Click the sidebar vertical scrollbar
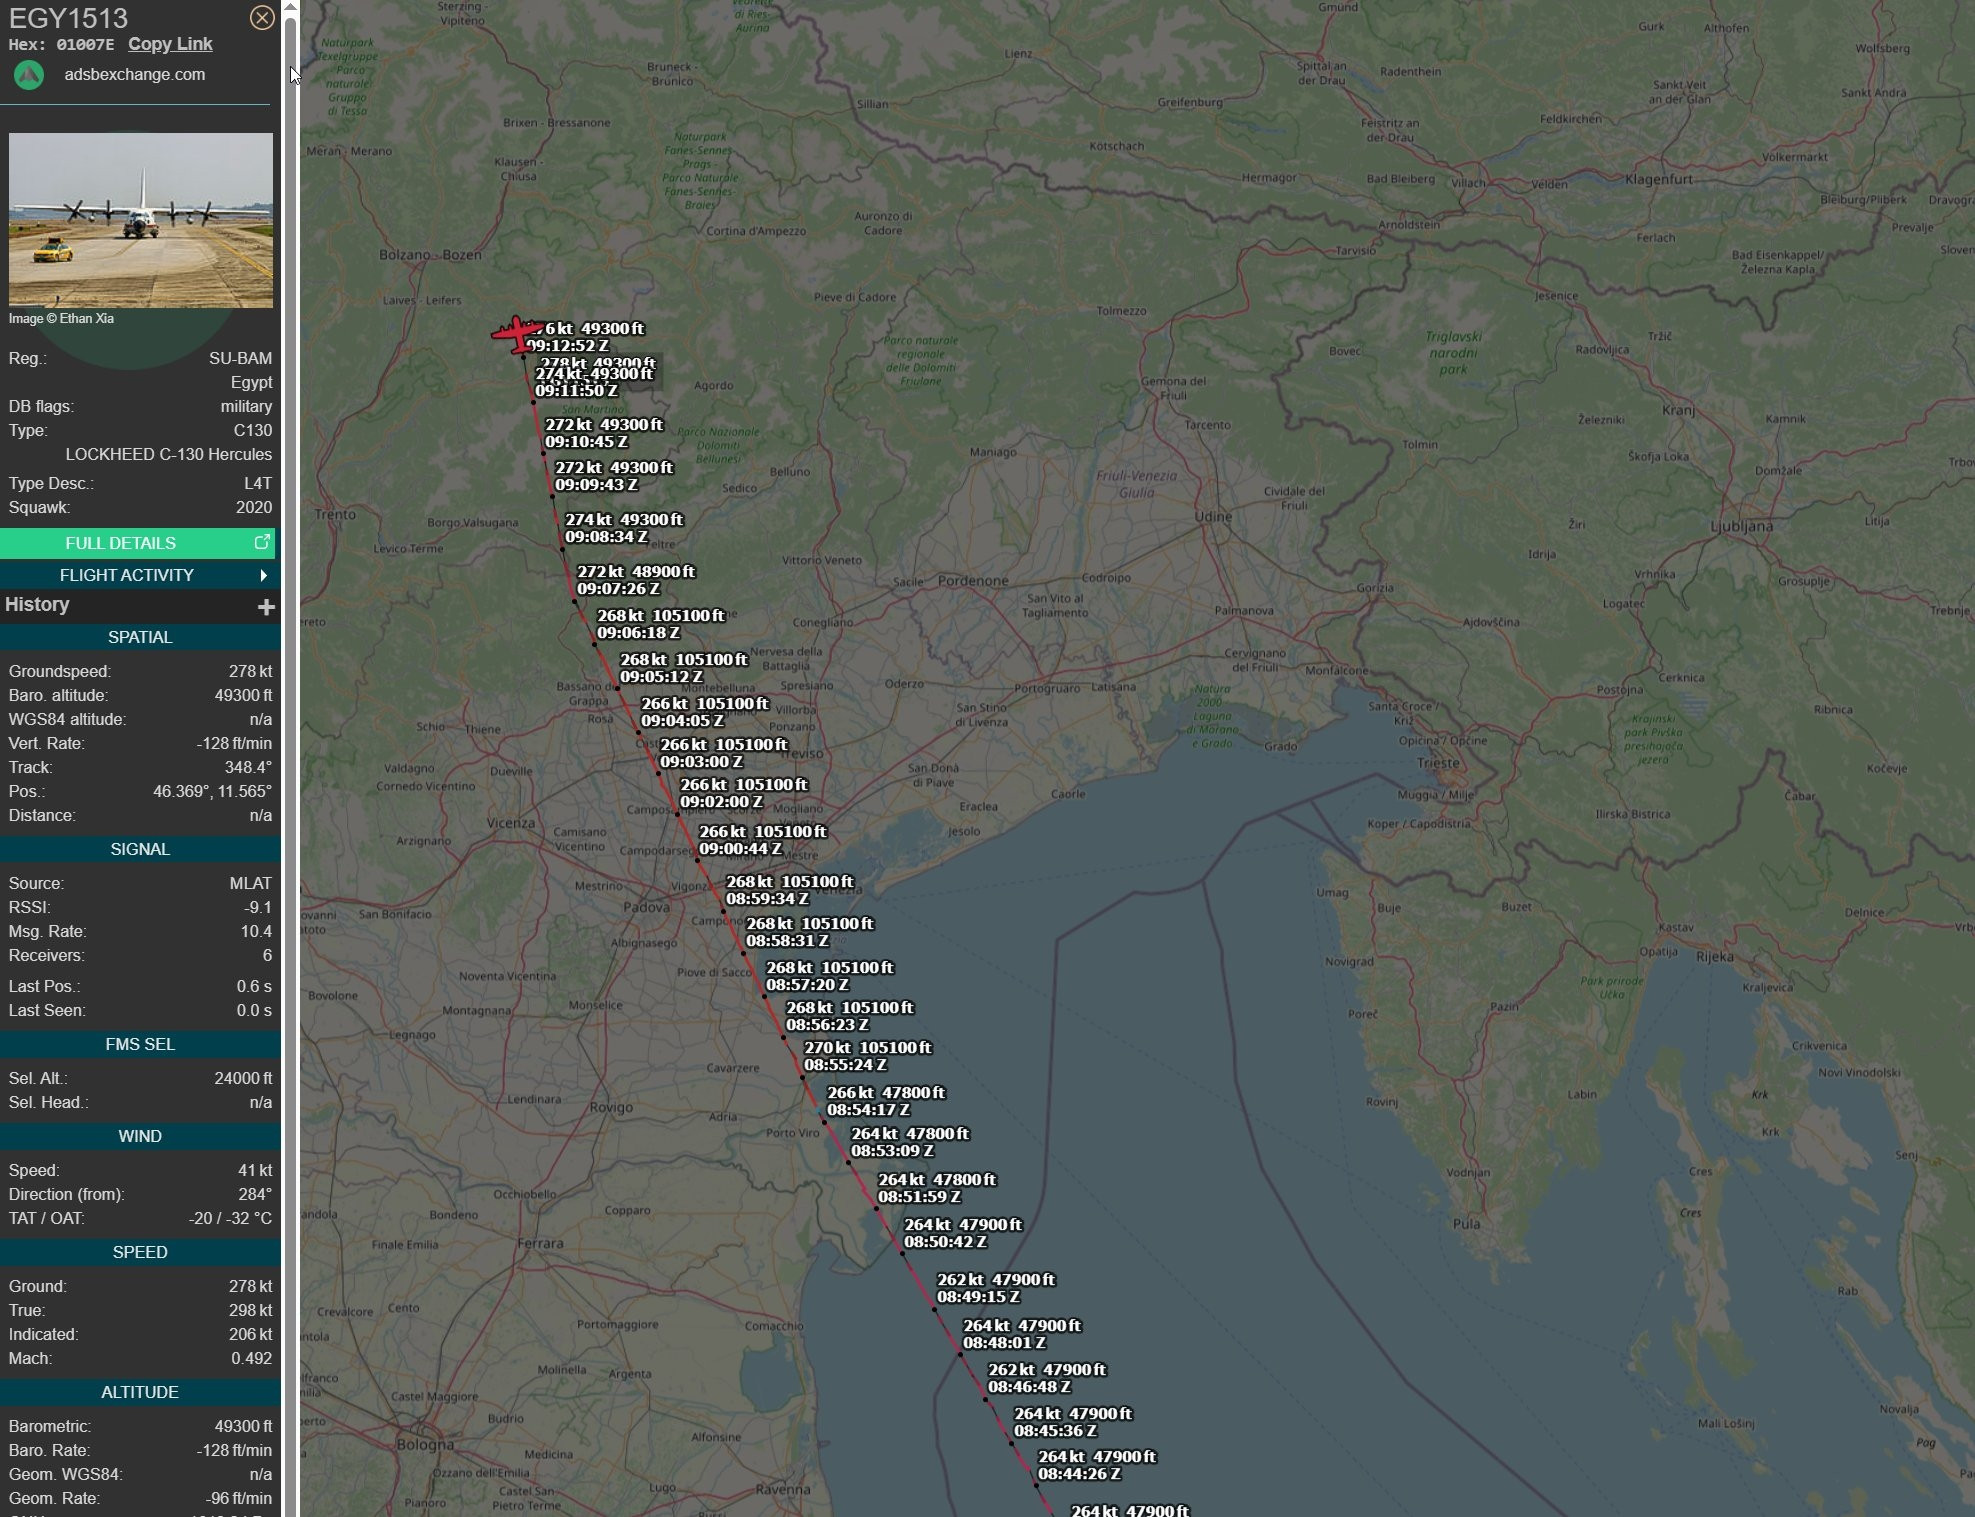This screenshot has width=1975, height=1517. (291, 758)
